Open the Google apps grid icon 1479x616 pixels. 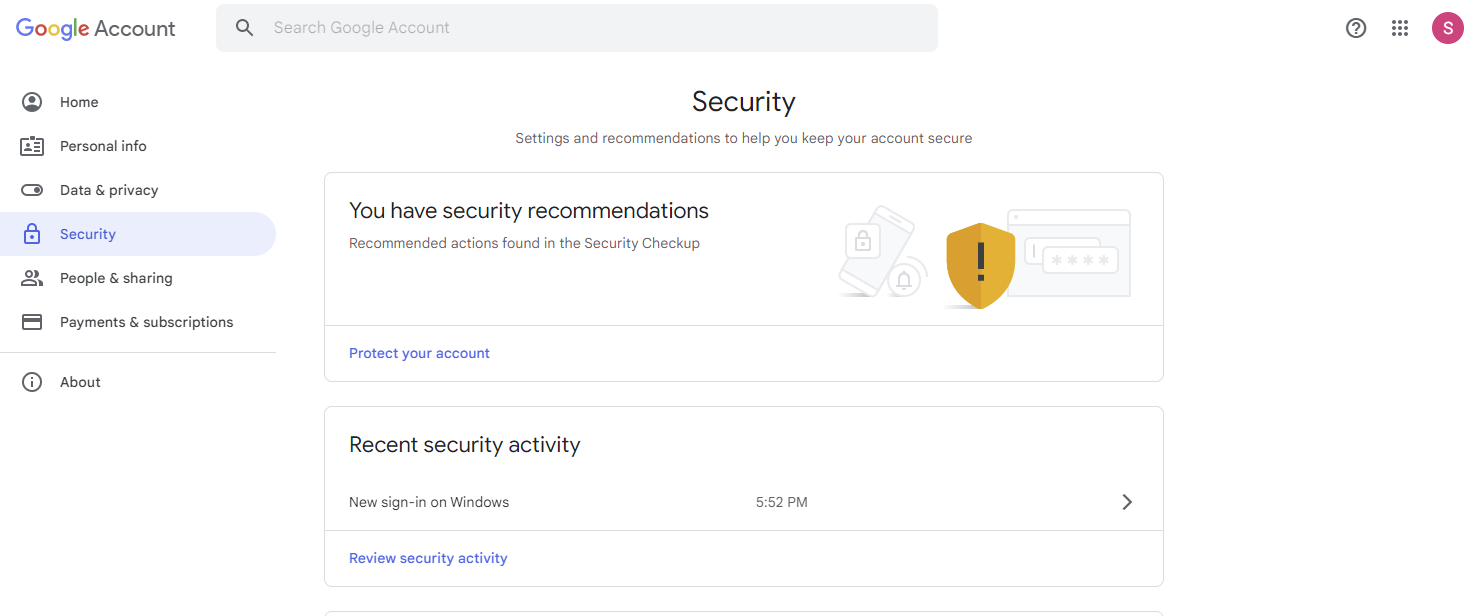tap(1400, 28)
